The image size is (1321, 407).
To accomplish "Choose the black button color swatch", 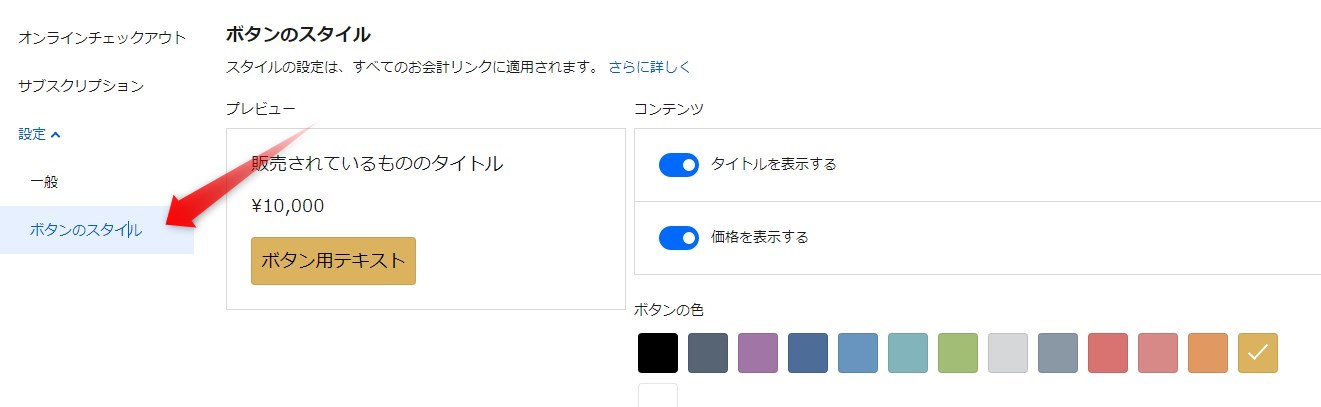I will pos(658,353).
